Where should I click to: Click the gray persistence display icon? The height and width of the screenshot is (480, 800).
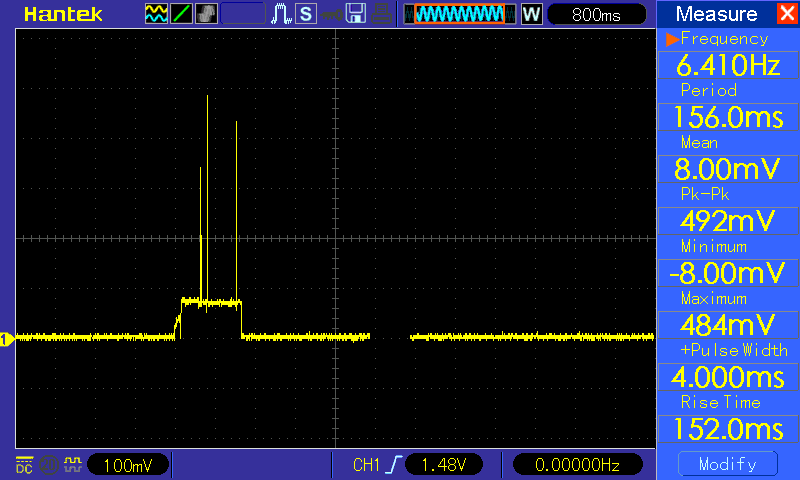[206, 14]
